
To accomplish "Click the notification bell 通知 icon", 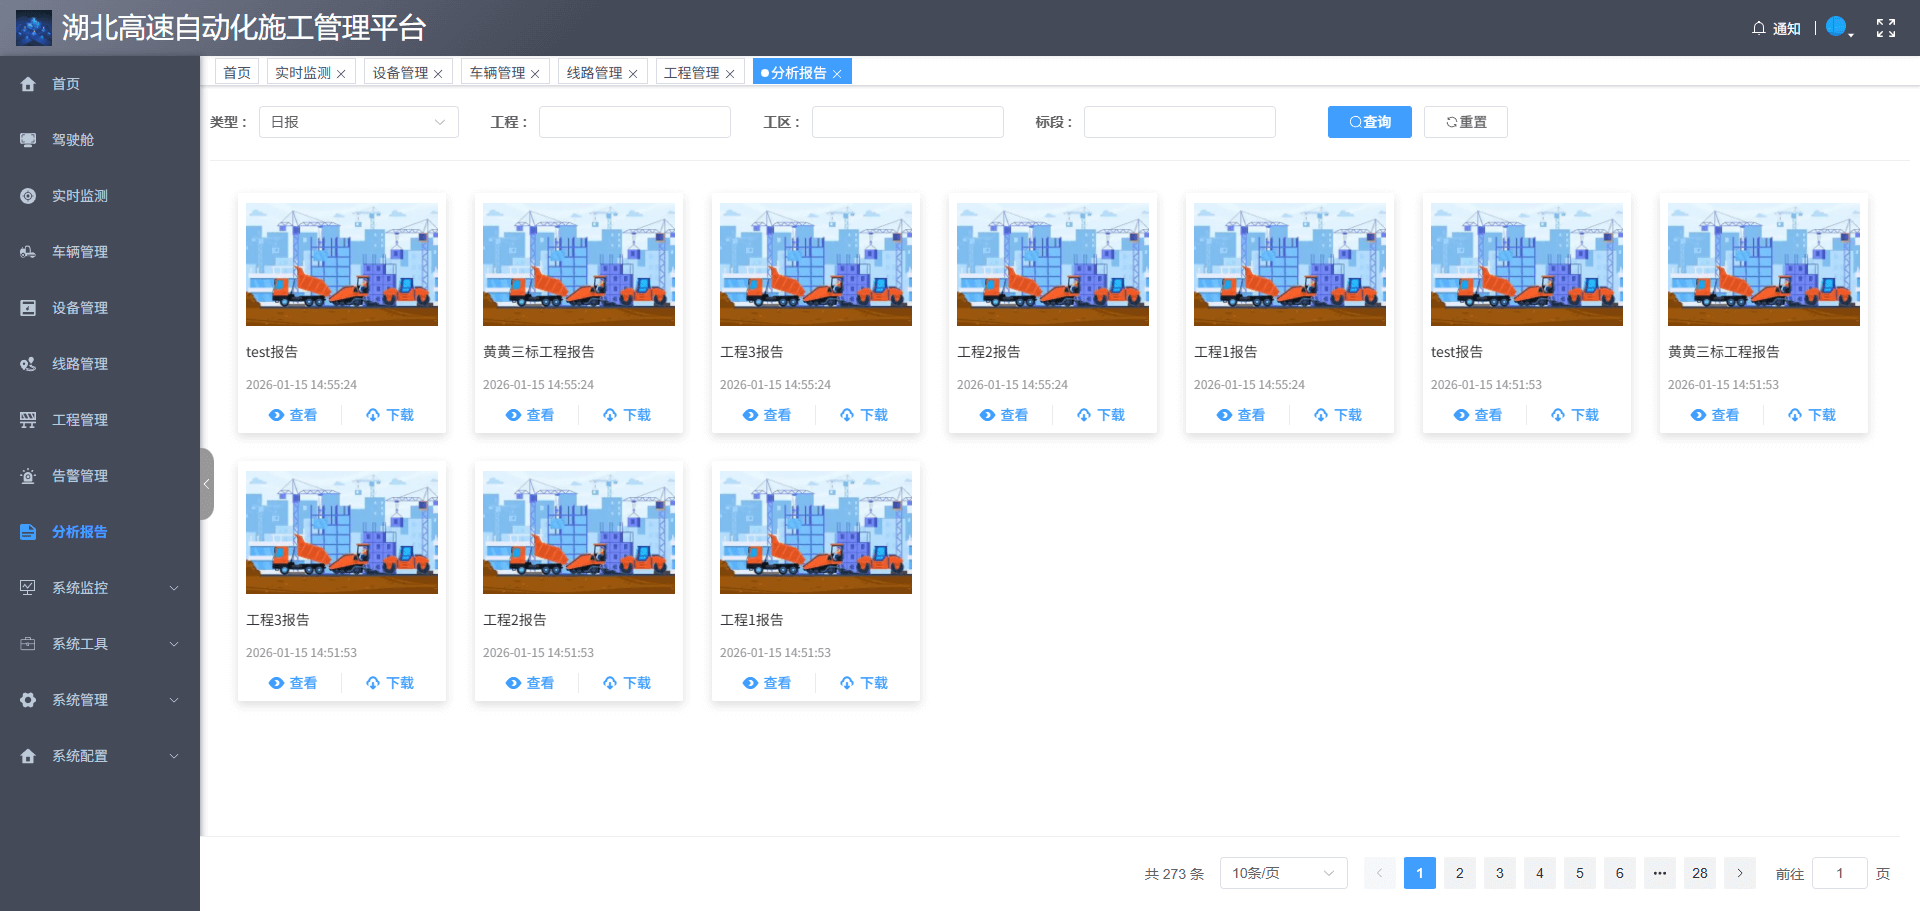I will click(1758, 28).
